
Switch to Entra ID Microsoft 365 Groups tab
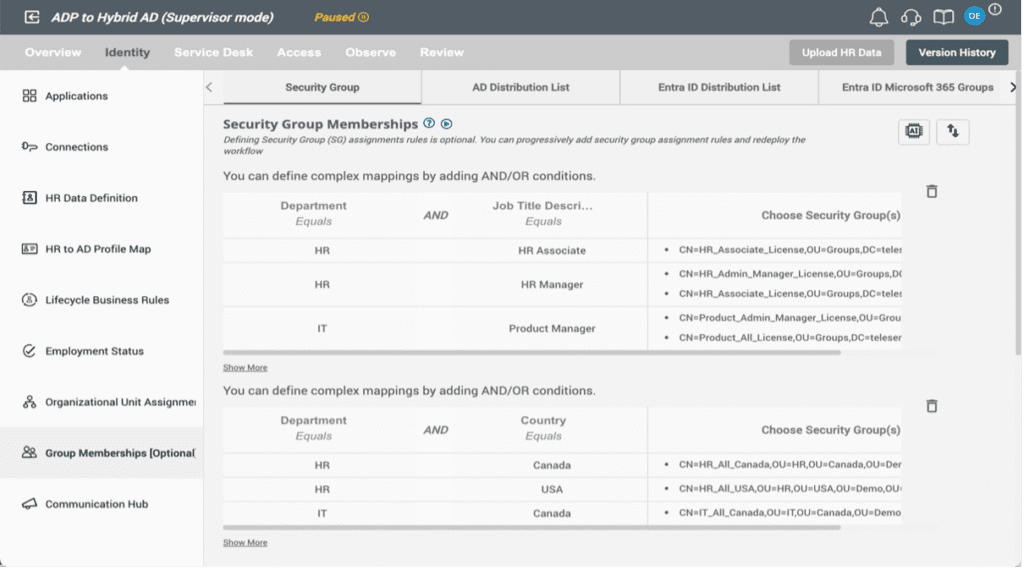click(x=917, y=87)
